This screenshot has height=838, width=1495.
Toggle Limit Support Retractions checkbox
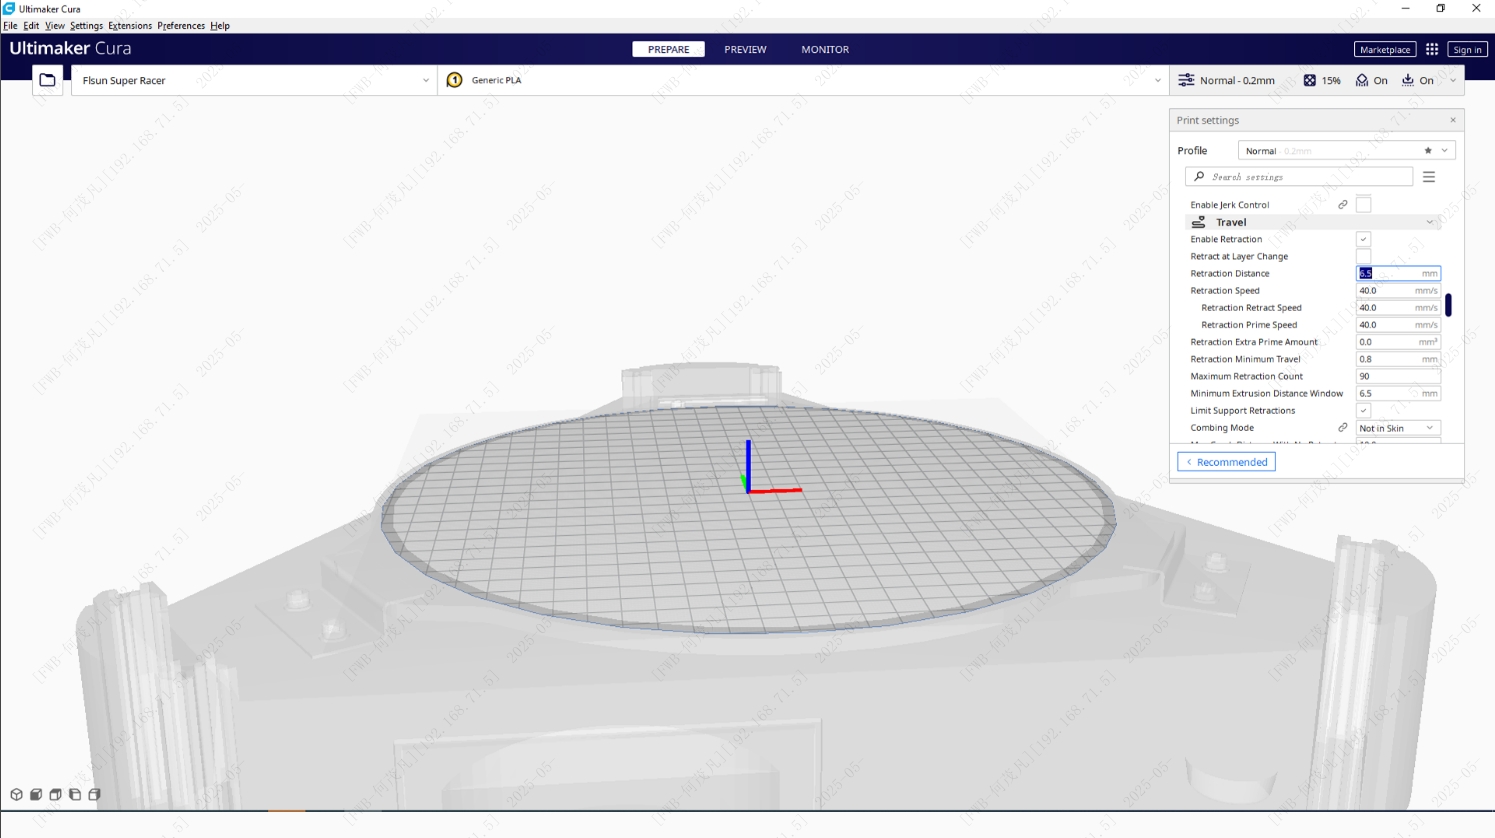coord(1363,411)
